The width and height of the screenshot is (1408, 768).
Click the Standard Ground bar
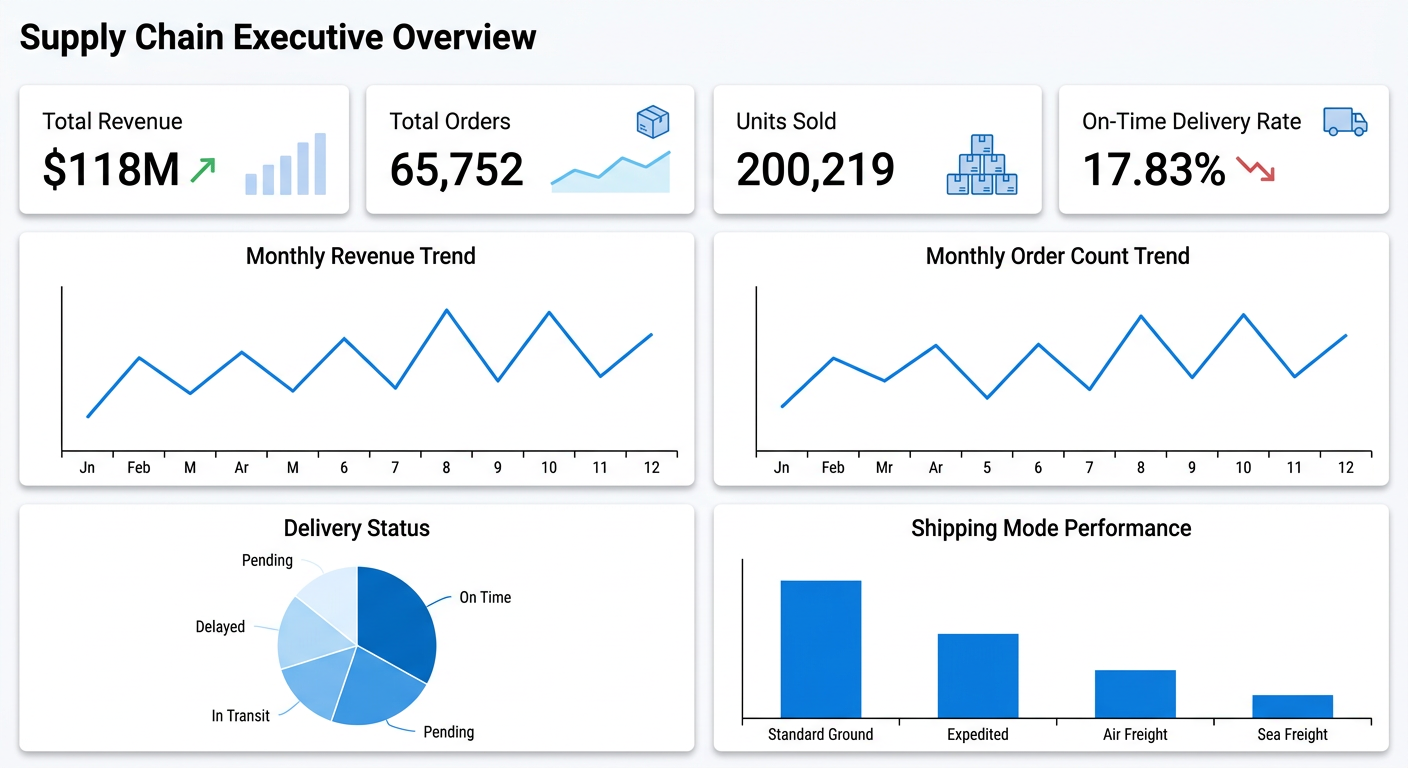click(x=821, y=648)
